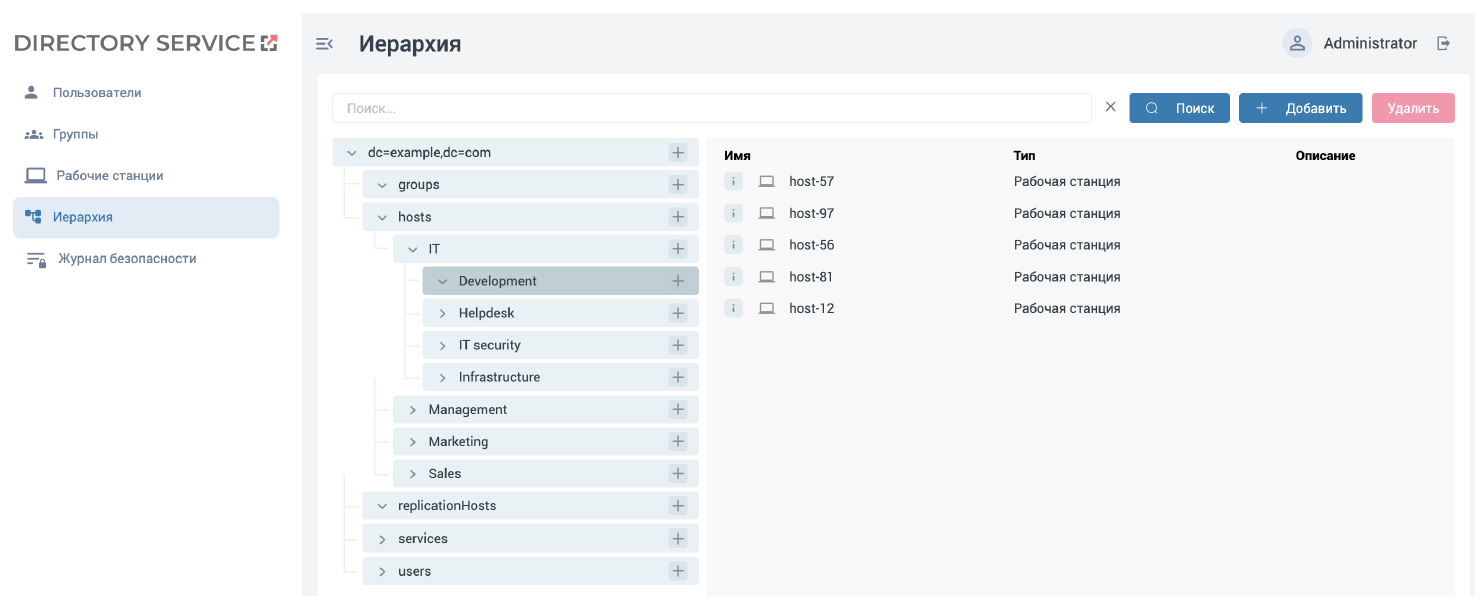Screen dimensions: 1484x601
Task: Go to Журнал безопасности page
Action: click(126, 258)
